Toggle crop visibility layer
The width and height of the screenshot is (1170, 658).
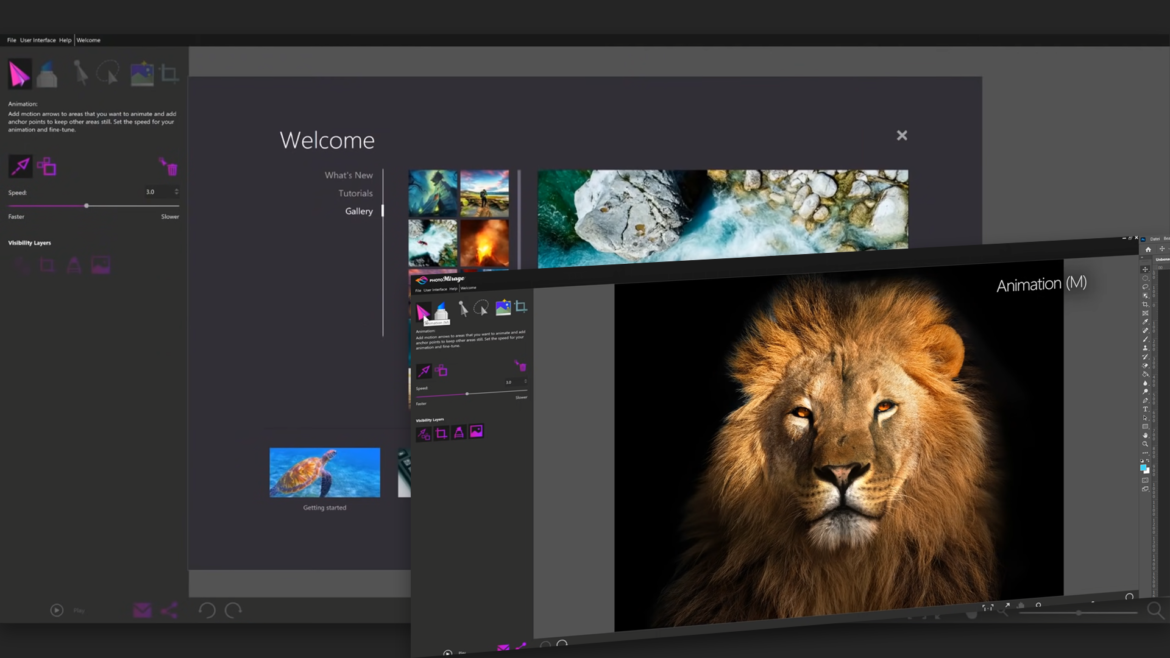tap(47, 265)
